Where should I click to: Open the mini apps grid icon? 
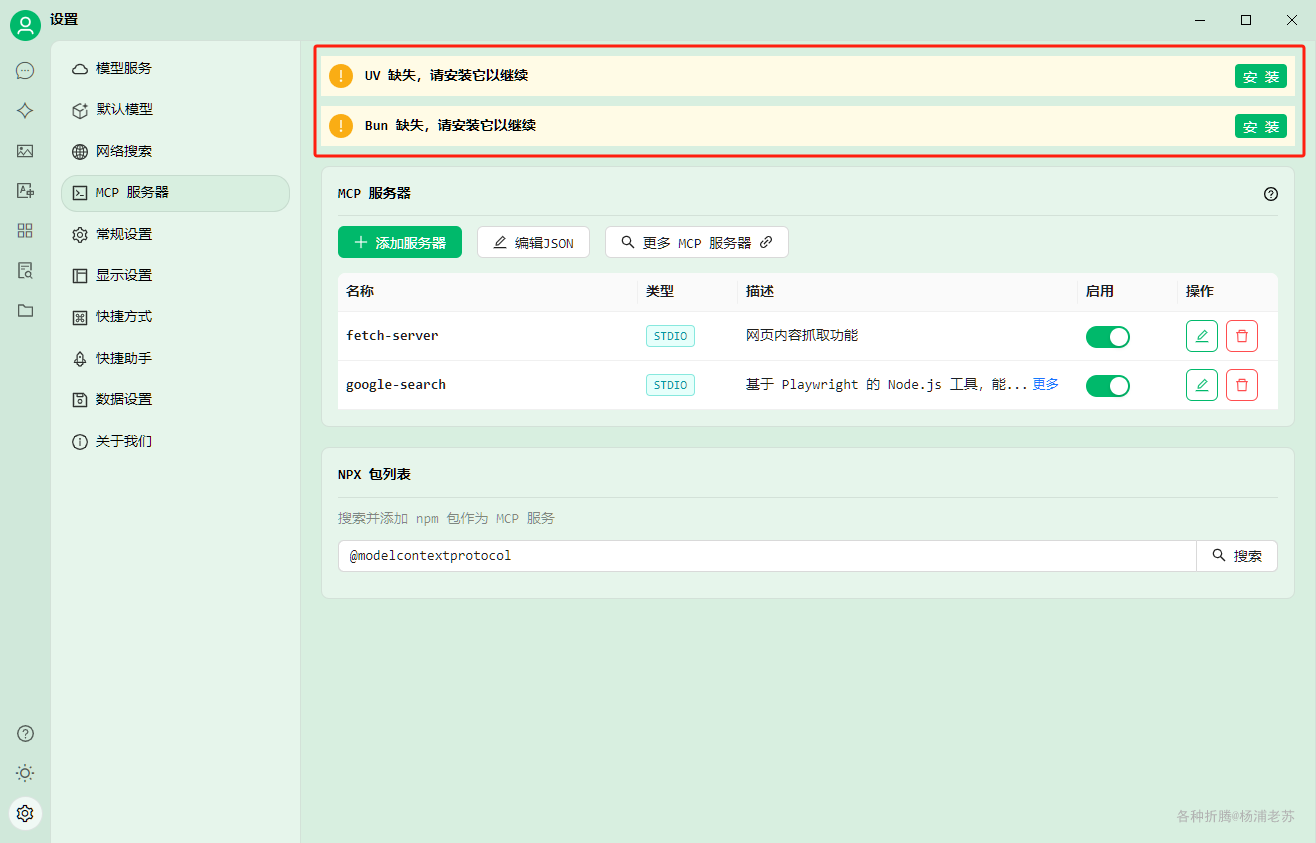[x=25, y=230]
